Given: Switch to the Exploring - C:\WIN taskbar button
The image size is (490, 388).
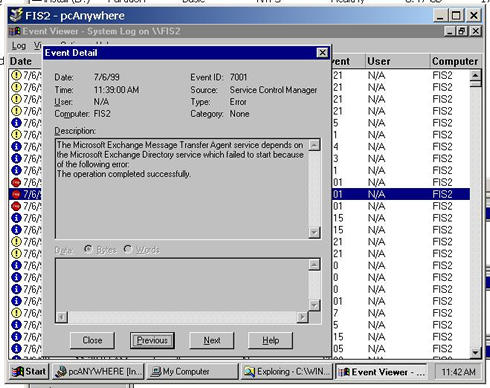Looking at the screenshot, I should (x=286, y=371).
